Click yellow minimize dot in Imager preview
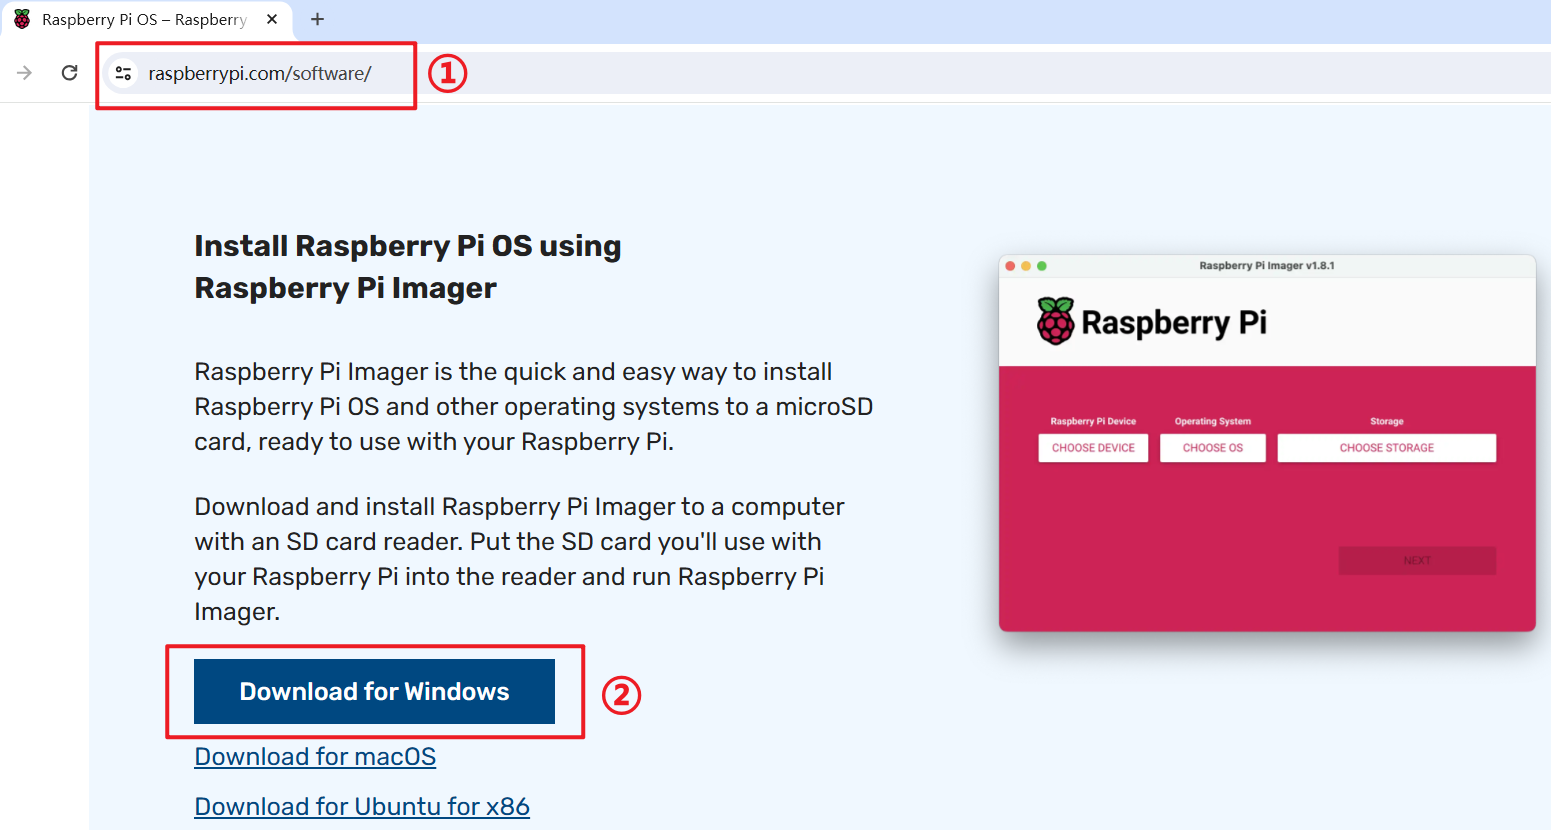The width and height of the screenshot is (1551, 830). 1026,266
